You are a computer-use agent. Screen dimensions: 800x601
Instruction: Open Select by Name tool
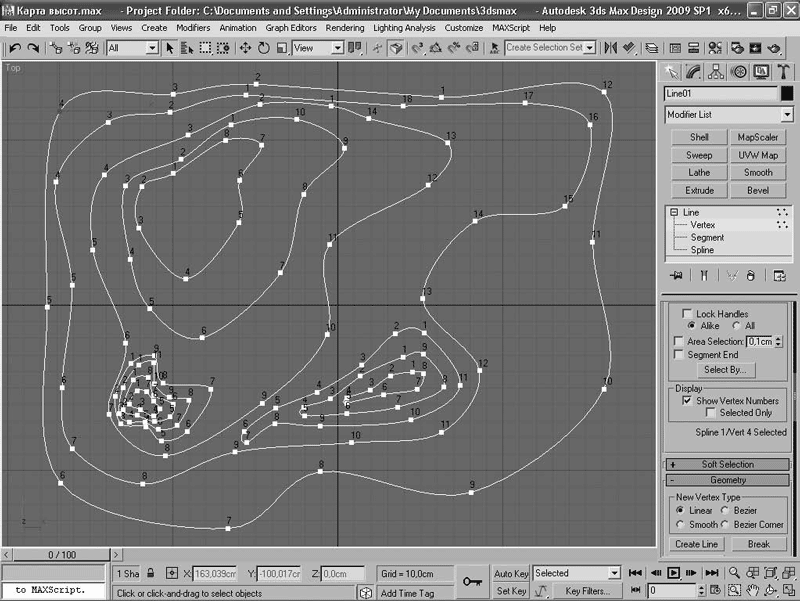(x=187, y=48)
